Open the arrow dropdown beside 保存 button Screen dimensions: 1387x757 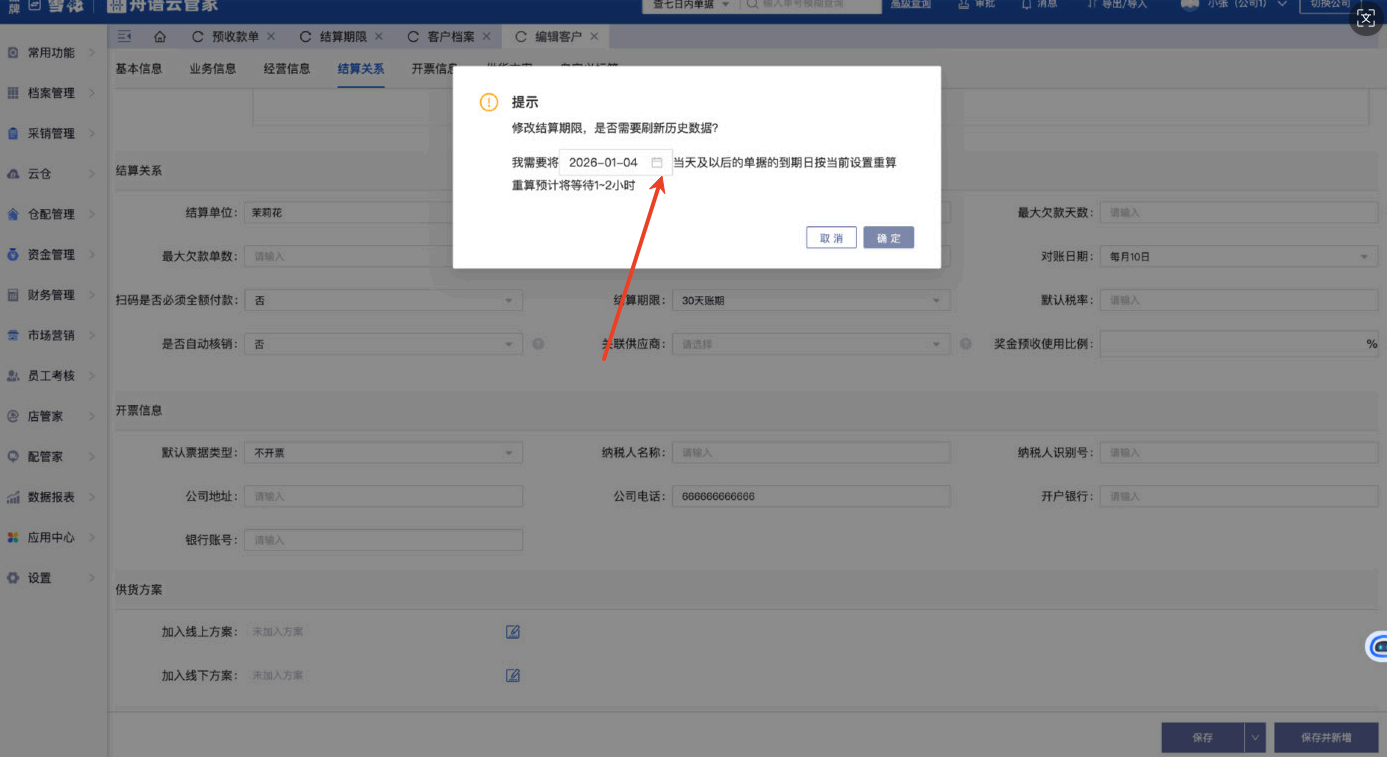coord(1255,737)
